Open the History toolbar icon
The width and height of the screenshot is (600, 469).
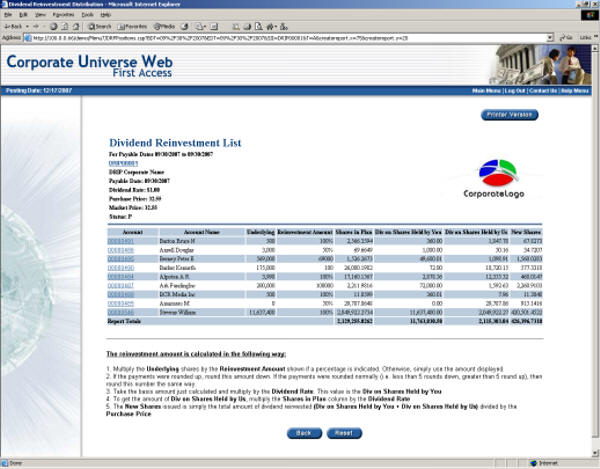coord(185,26)
